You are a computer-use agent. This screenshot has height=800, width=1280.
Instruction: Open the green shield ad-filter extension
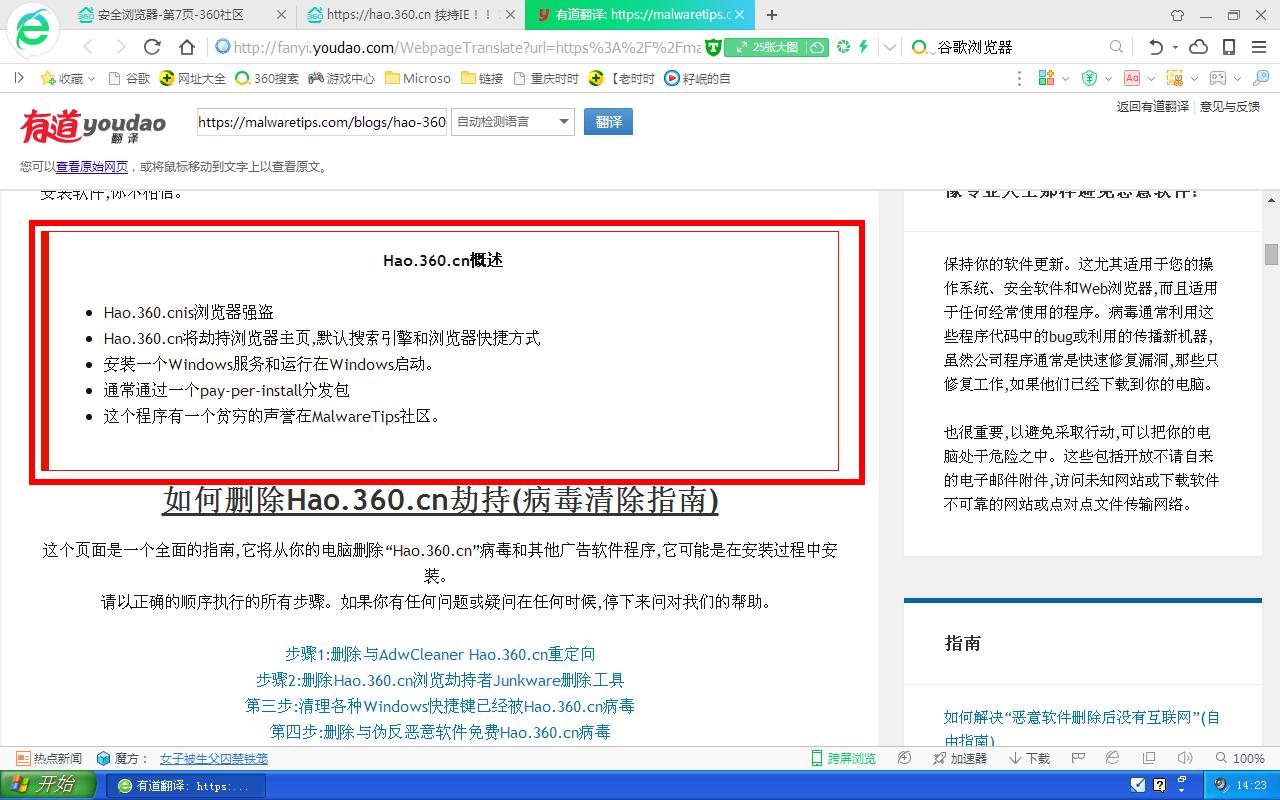click(x=1090, y=78)
